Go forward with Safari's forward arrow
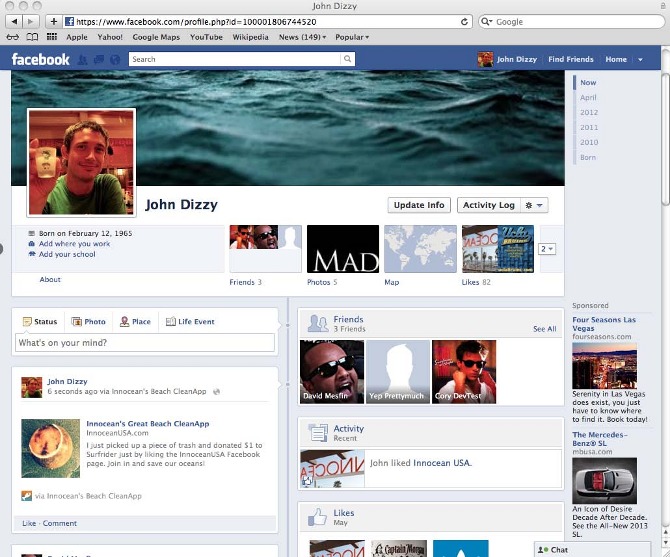670x557 pixels. coord(31,21)
